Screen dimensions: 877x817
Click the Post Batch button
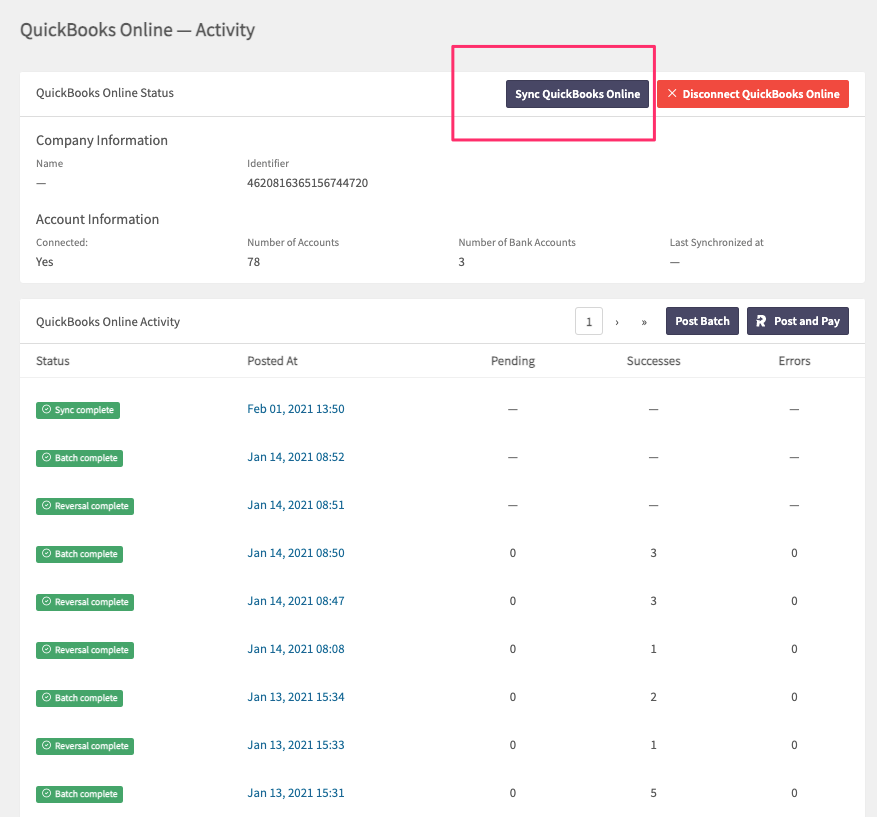click(702, 321)
